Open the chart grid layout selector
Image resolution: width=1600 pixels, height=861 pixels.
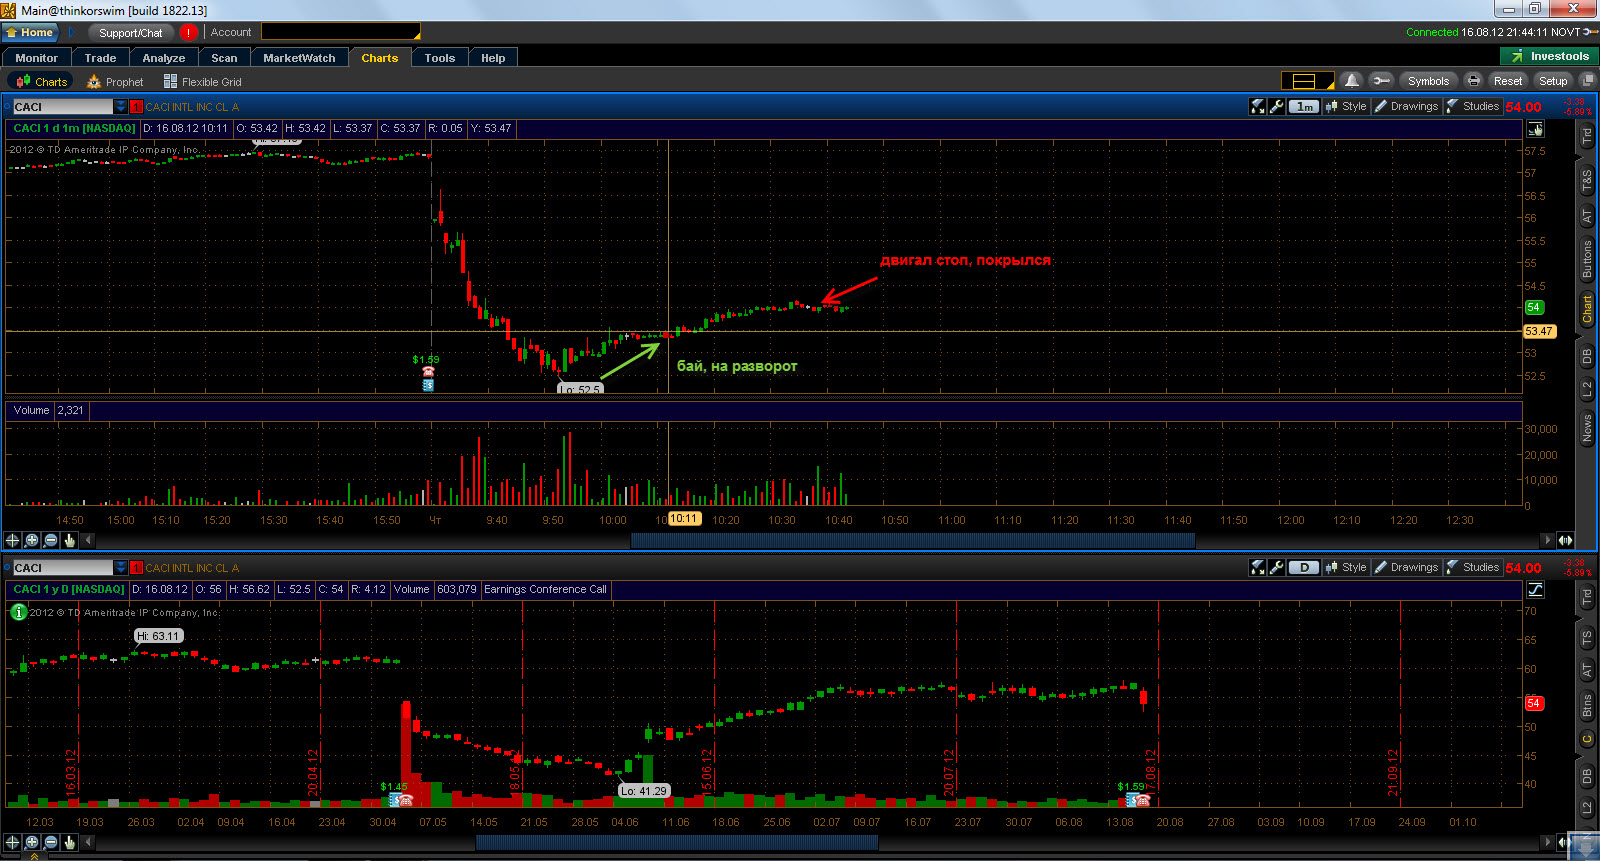[1308, 81]
